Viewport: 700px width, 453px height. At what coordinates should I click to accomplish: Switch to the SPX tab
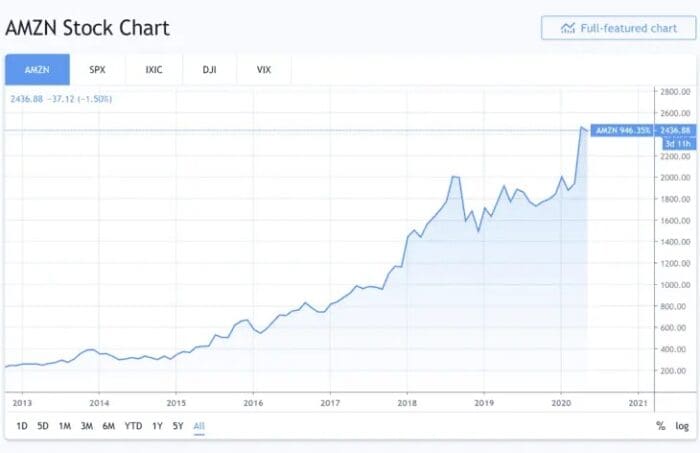96,70
